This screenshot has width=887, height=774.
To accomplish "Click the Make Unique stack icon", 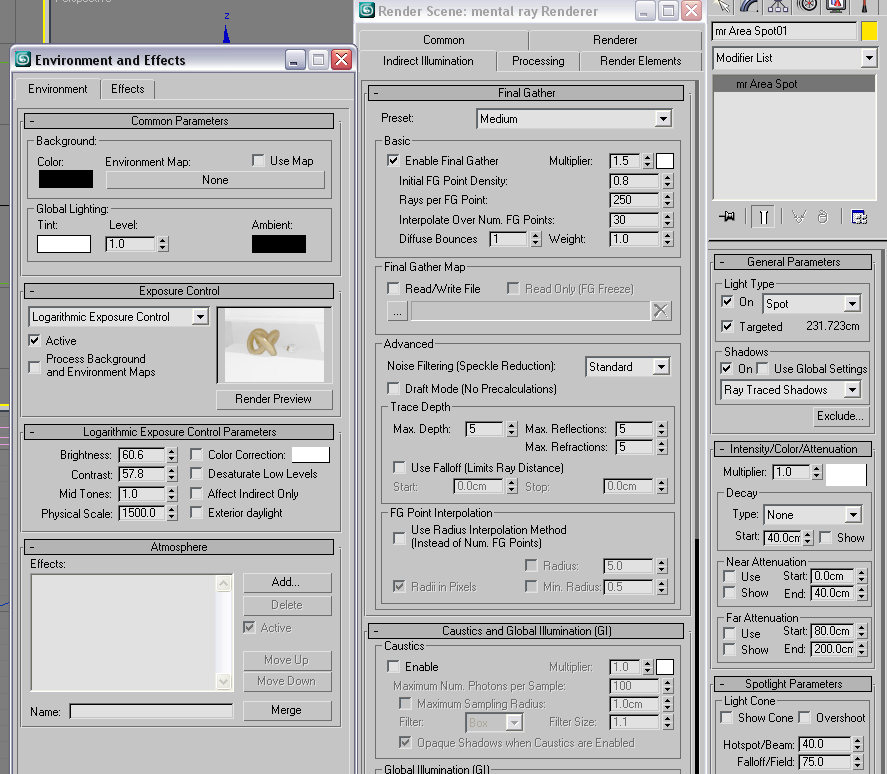I will 799,217.
